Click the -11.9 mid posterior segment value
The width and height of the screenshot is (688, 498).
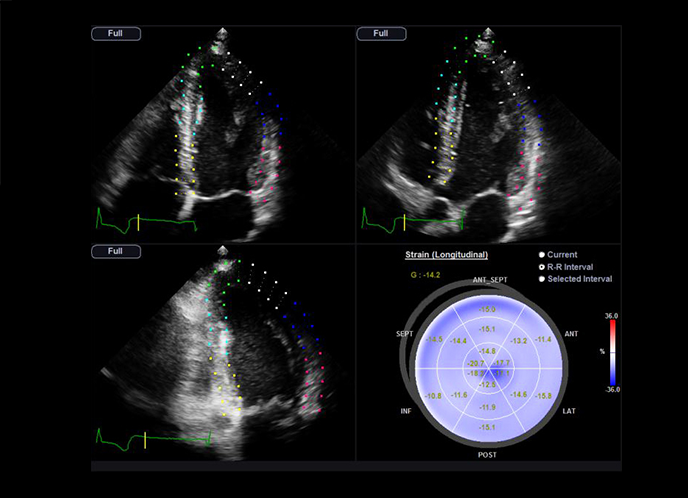pyautogui.click(x=487, y=407)
